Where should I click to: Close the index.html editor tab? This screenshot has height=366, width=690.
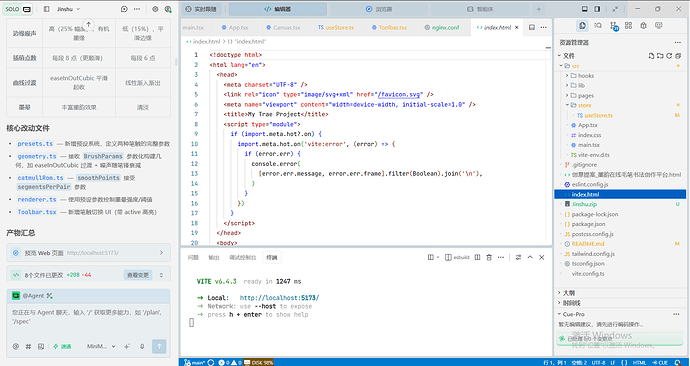[517, 27]
